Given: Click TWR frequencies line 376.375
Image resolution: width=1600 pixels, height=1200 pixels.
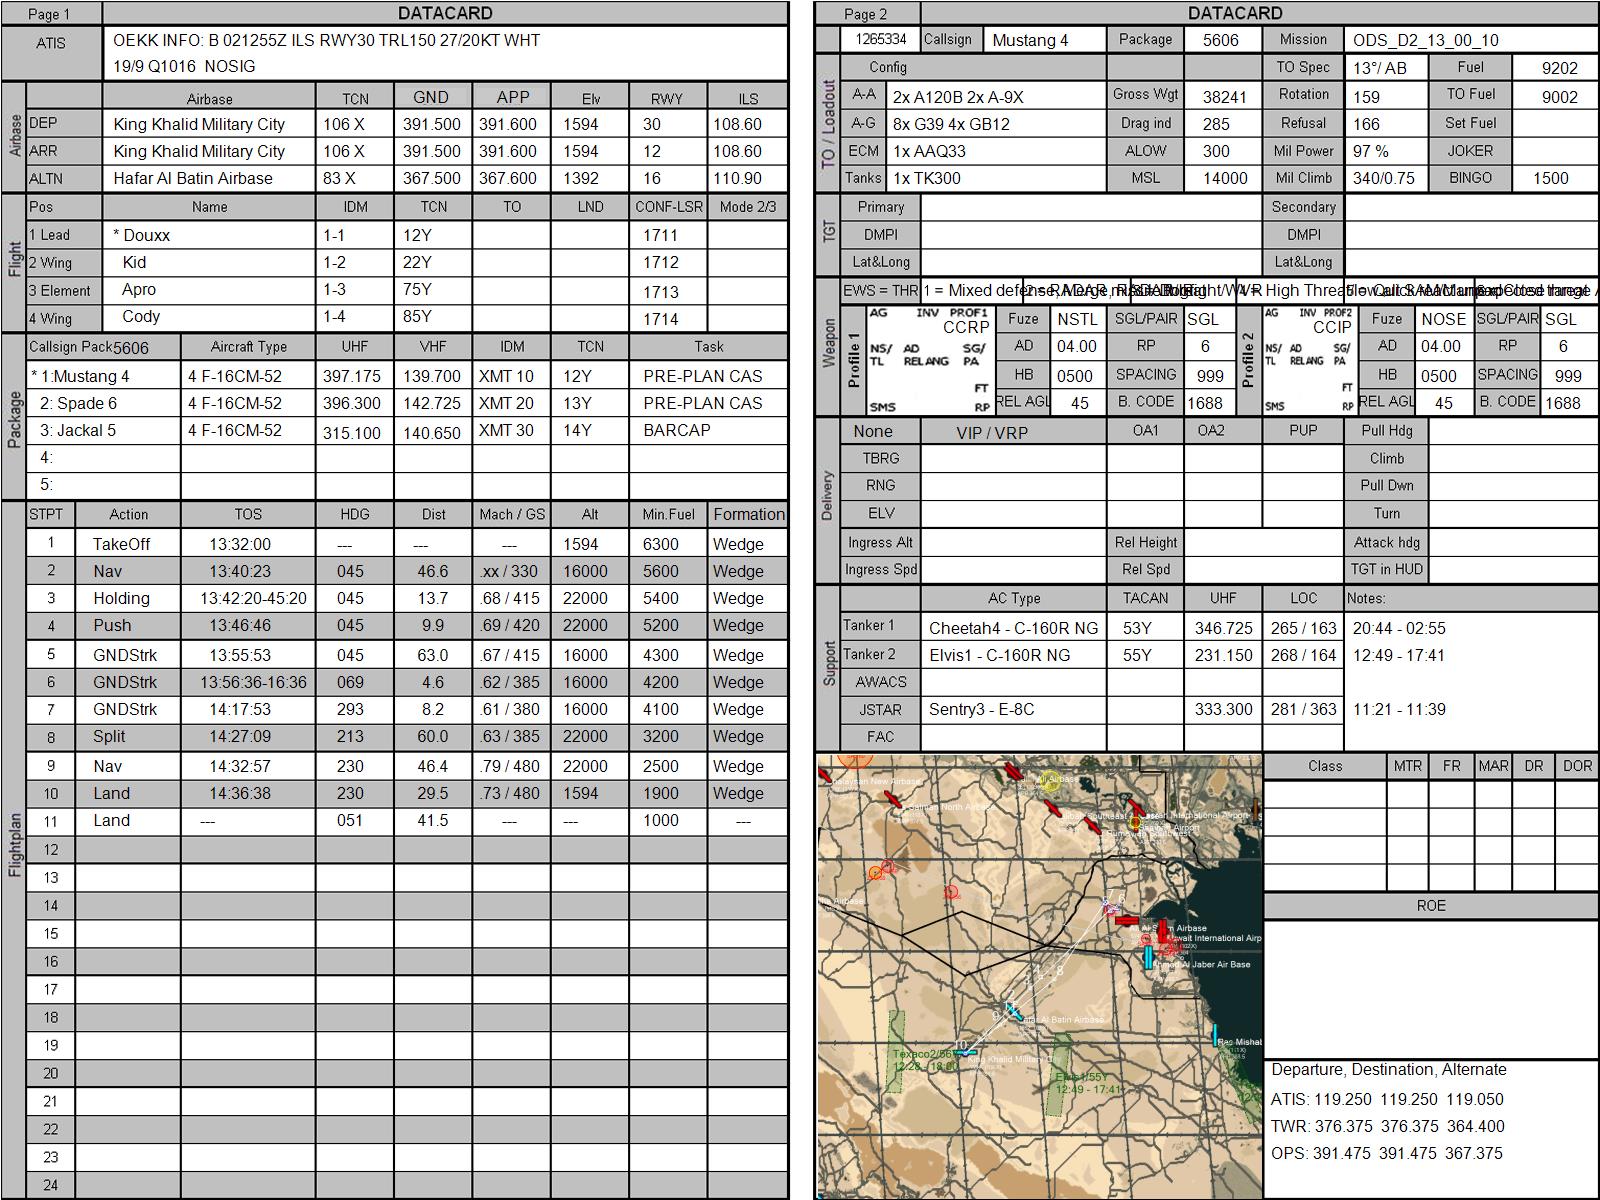Looking at the screenshot, I should (x=1388, y=1126).
